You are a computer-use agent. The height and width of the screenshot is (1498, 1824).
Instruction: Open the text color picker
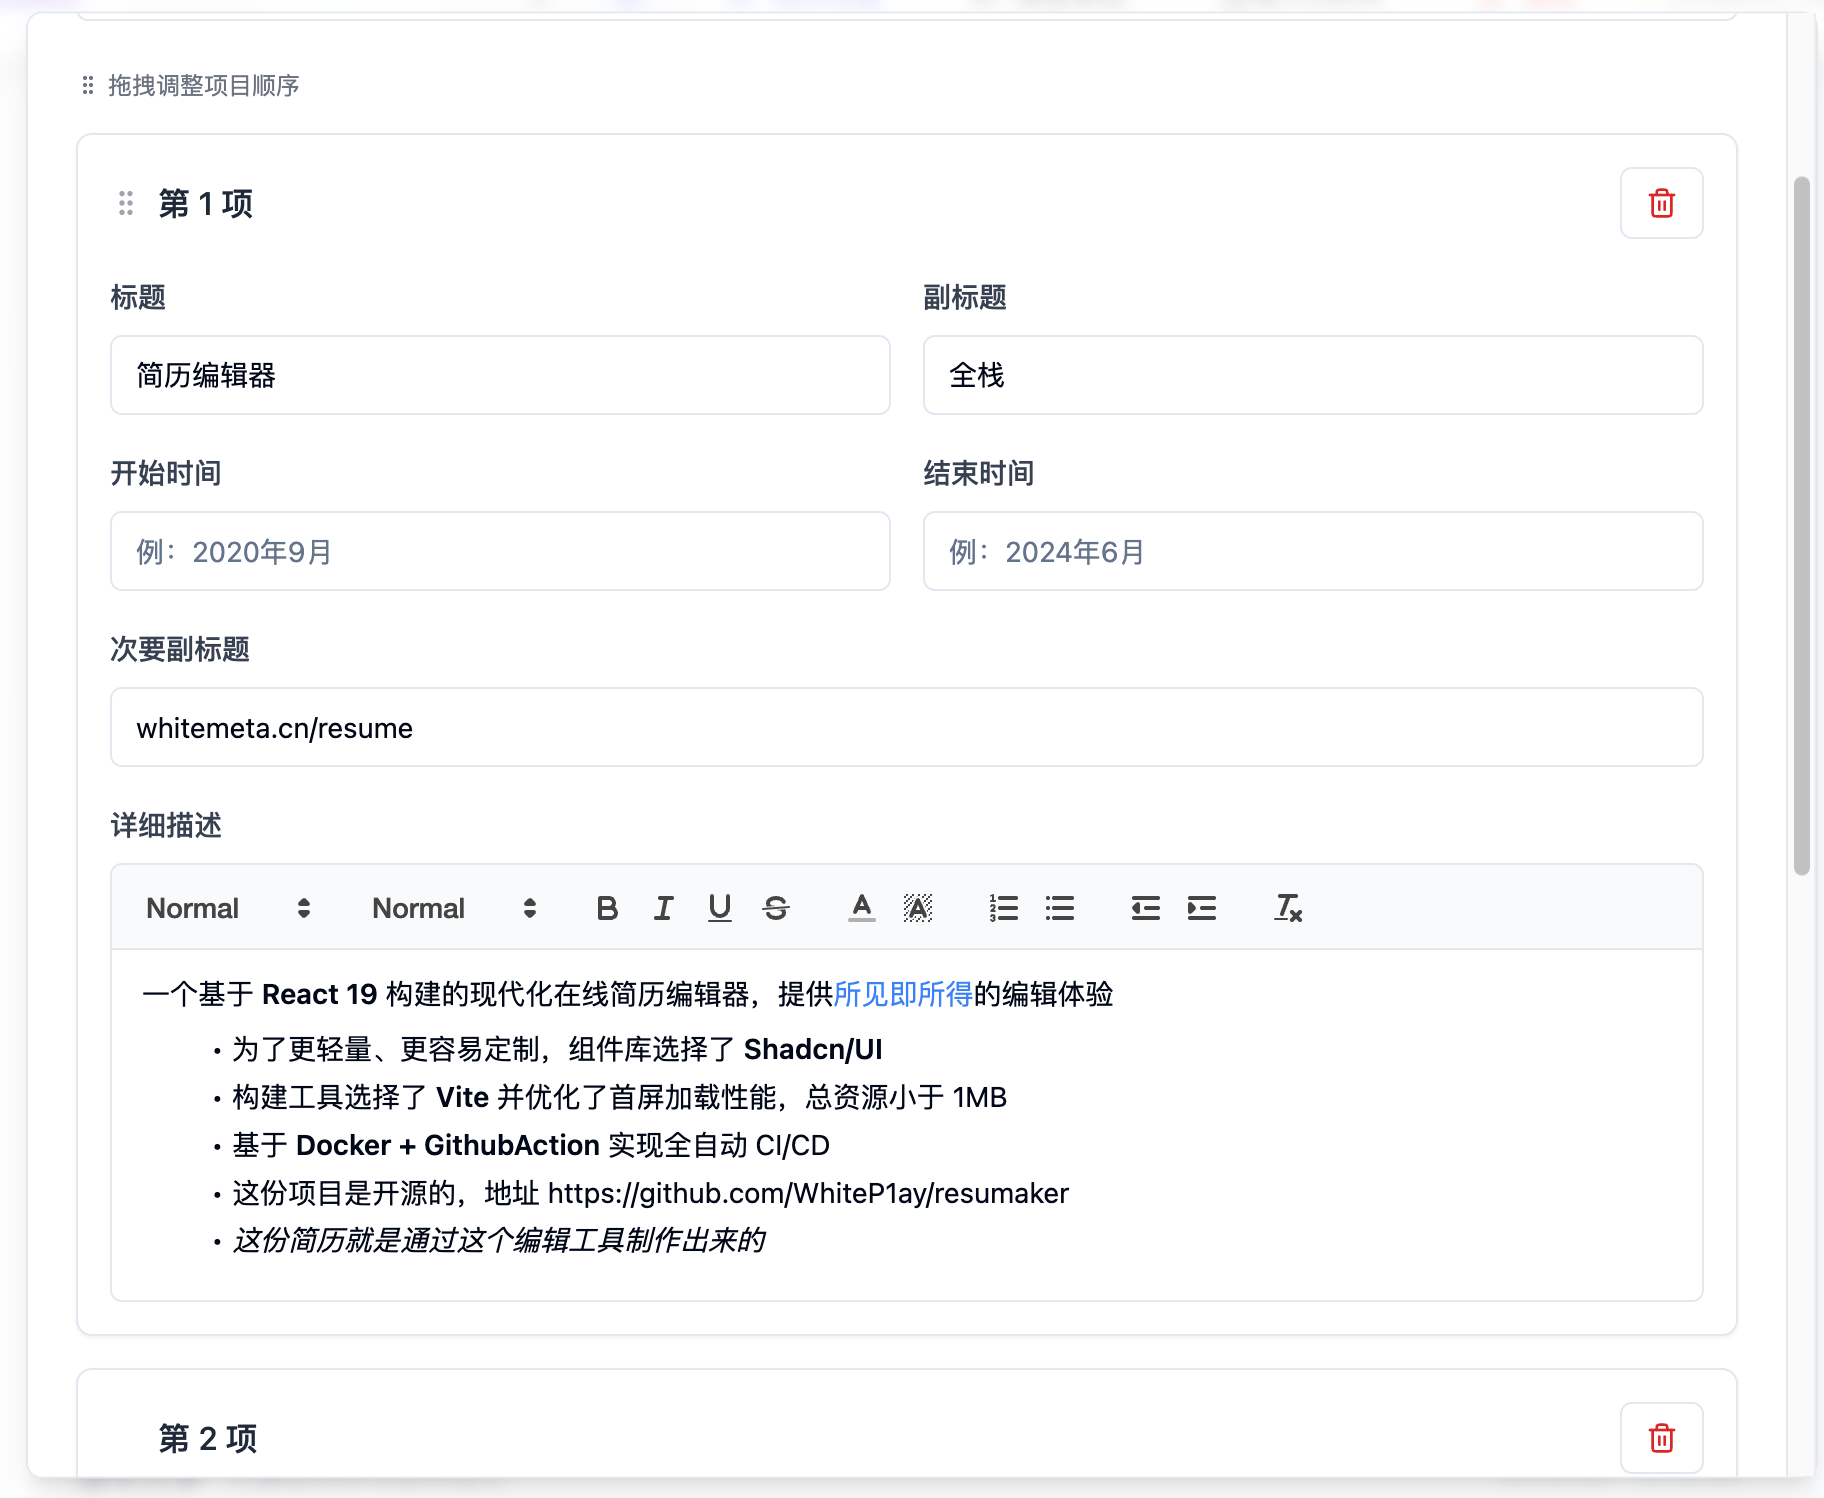pos(861,908)
